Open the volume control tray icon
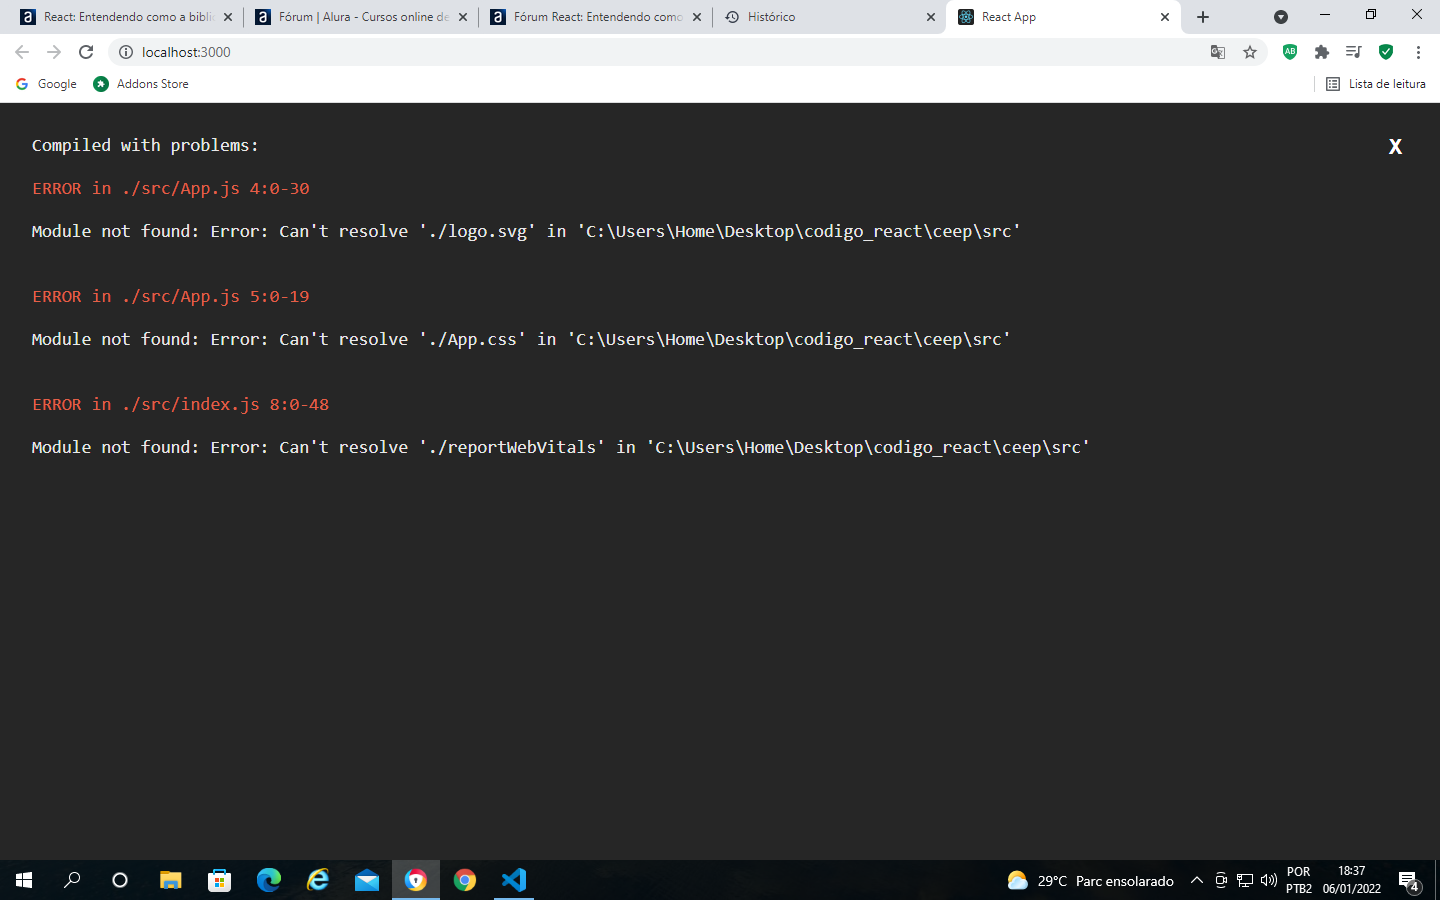The width and height of the screenshot is (1440, 900). tap(1269, 880)
